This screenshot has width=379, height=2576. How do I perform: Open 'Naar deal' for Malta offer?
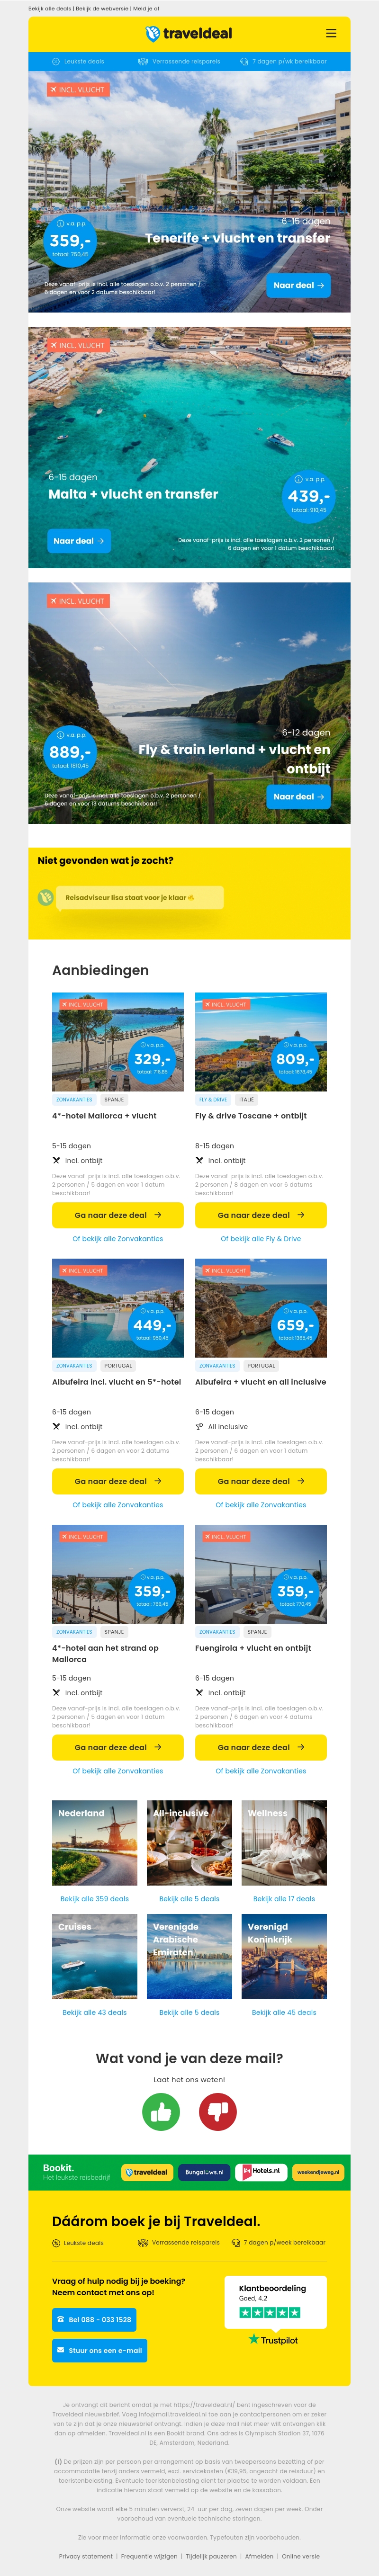(x=79, y=541)
